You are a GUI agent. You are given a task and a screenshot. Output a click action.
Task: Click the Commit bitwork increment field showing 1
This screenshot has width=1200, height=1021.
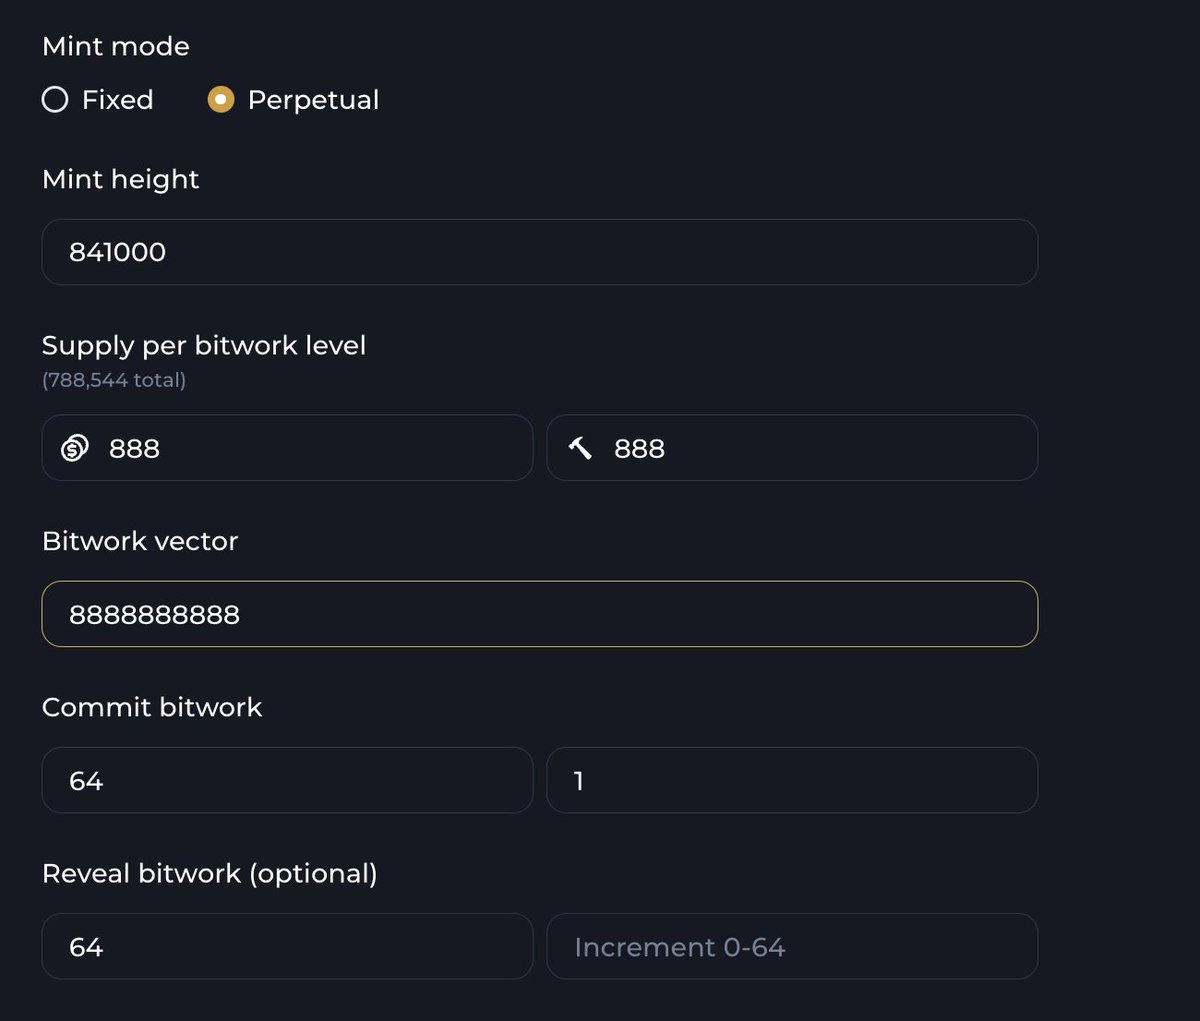coord(792,780)
